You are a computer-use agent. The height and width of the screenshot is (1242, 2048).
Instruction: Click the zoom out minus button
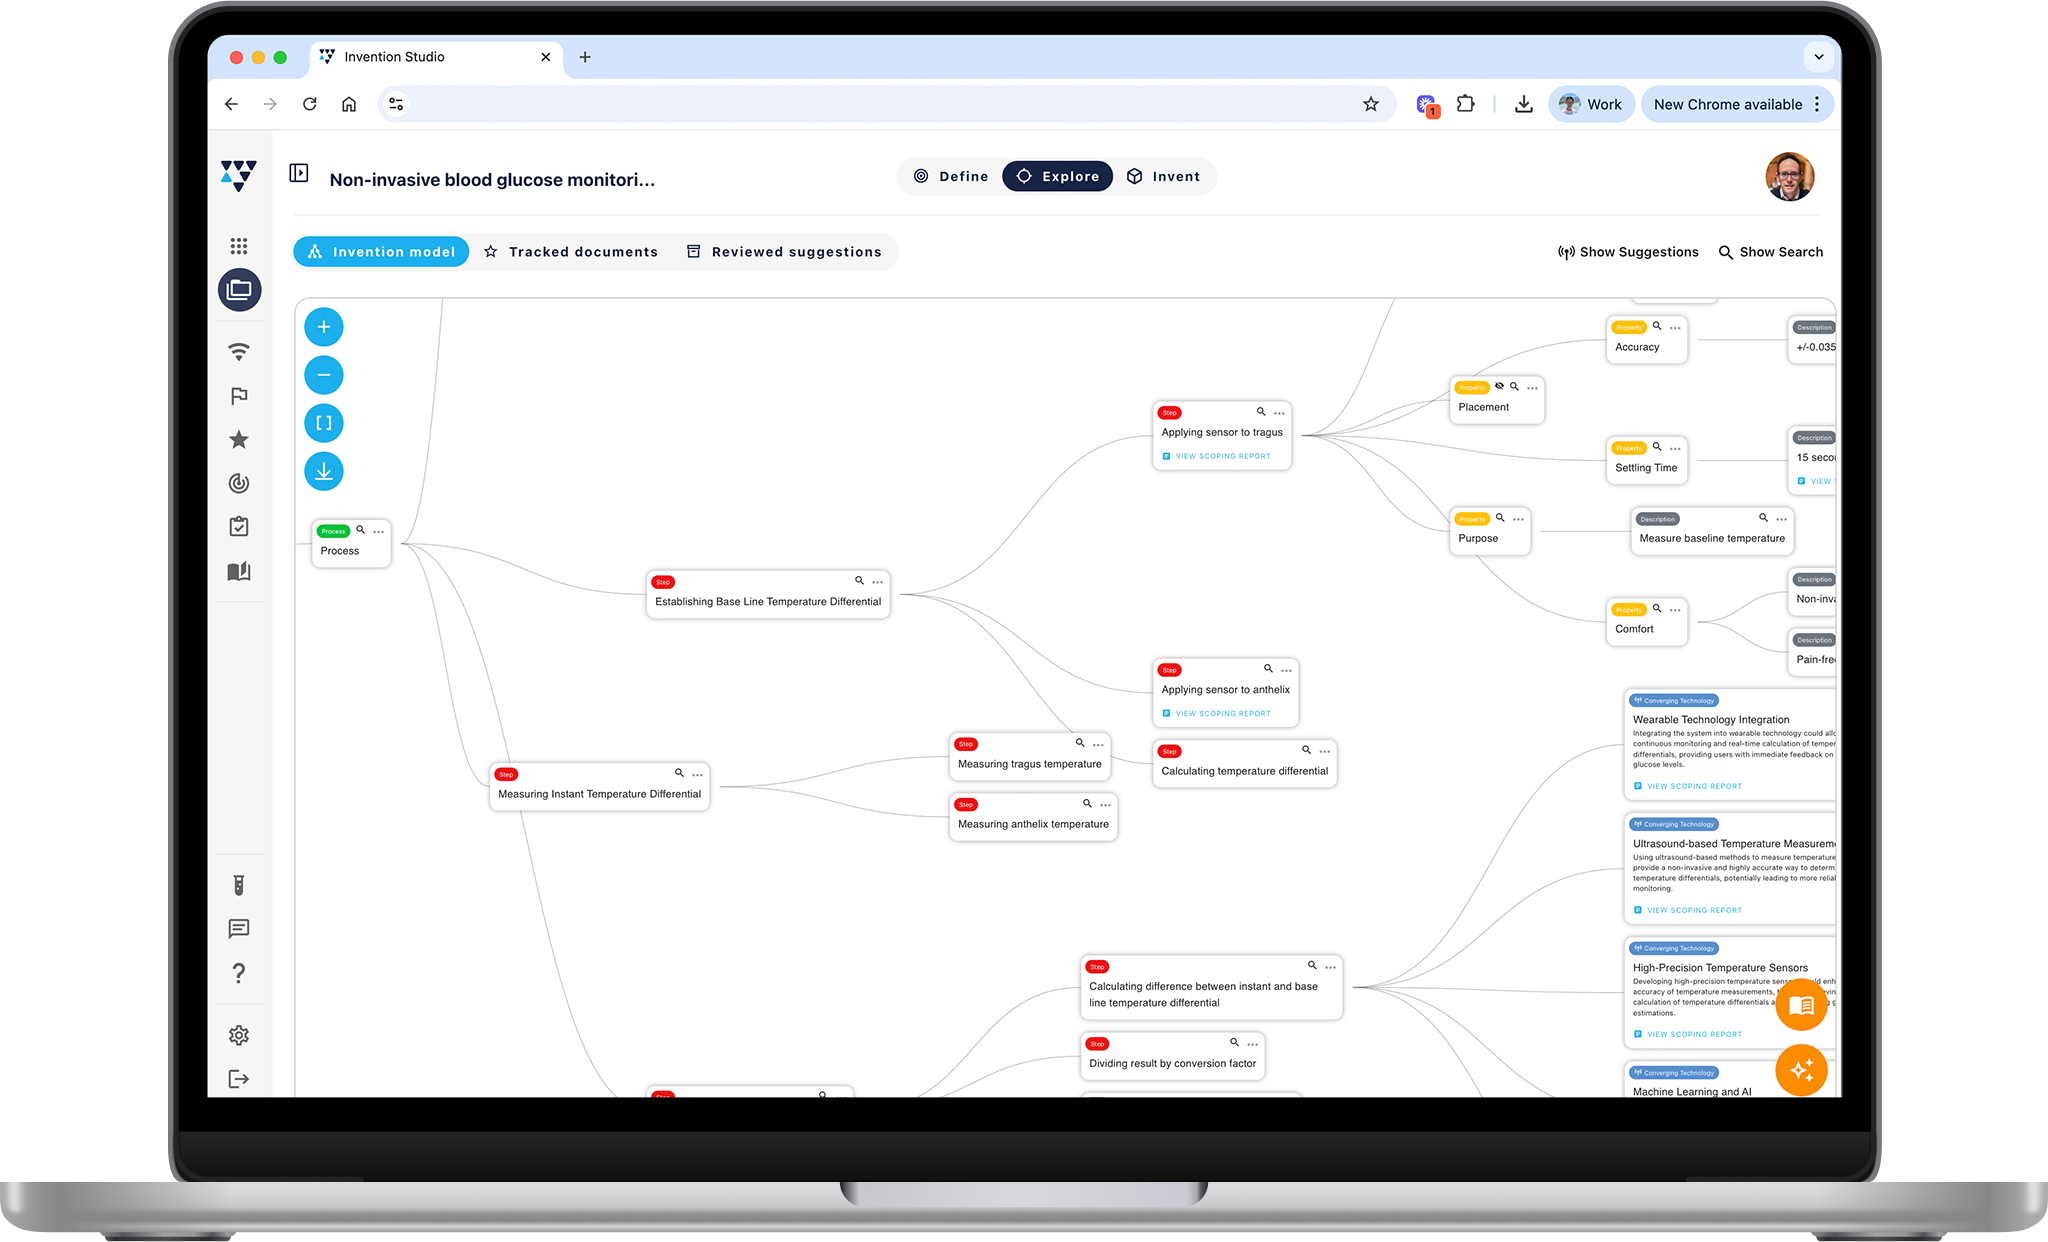323,375
